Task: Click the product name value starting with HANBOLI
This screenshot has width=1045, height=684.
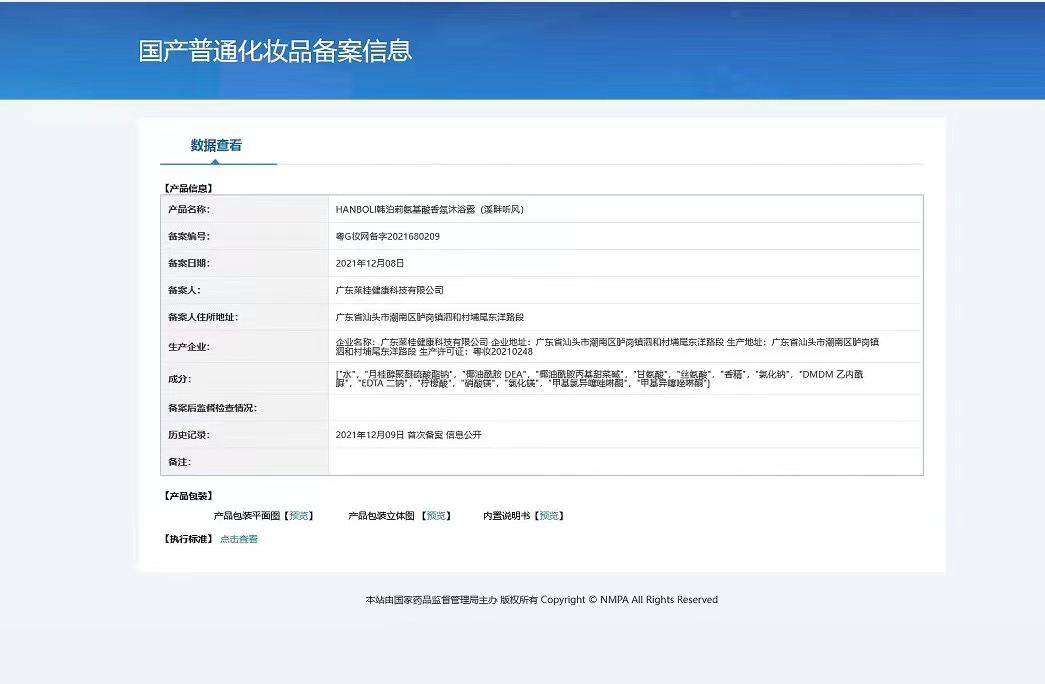Action: (430, 210)
